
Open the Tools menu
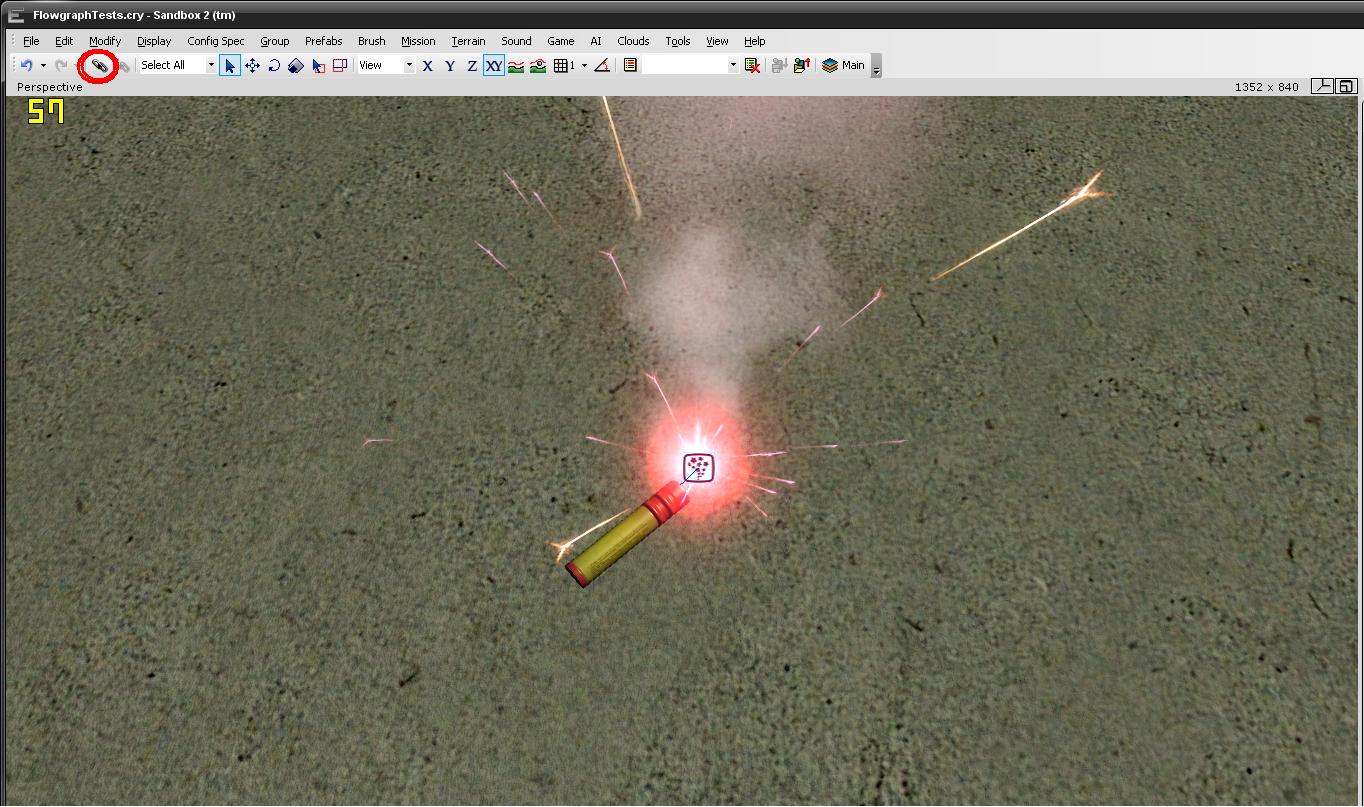678,41
